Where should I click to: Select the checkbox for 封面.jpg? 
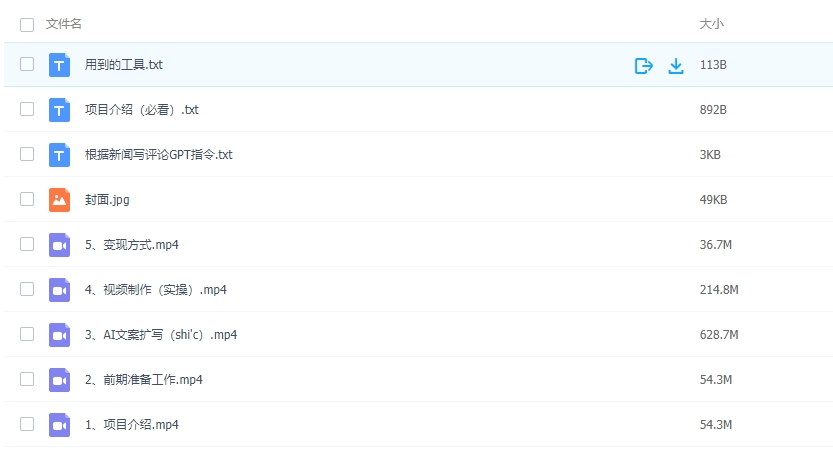coord(27,200)
